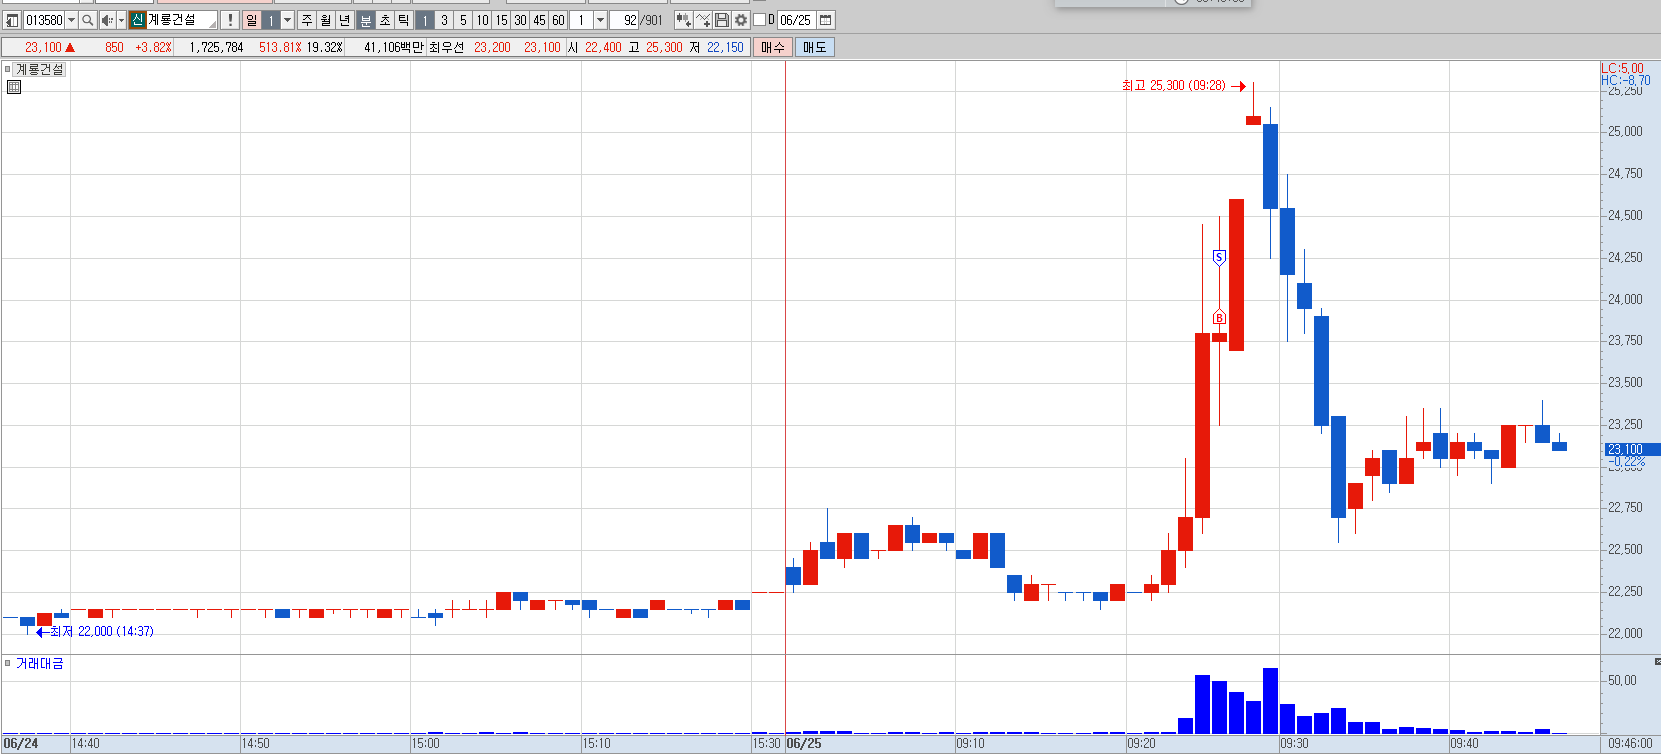Viewport: 1661px width, 754px height.
Task: Click the custom interval input showing 1
Action: tap(582, 20)
